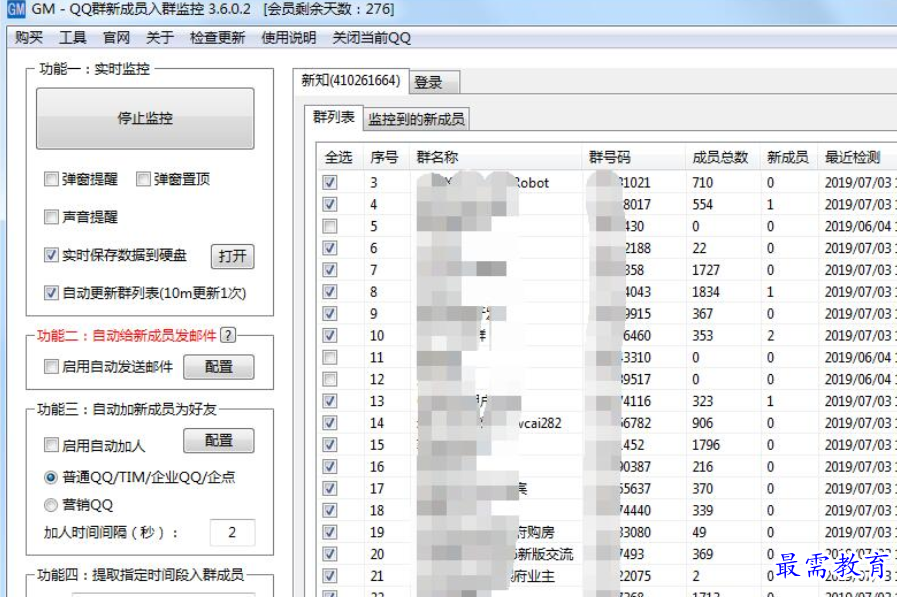This screenshot has width=897, height=597.
Task: Click 关闭当前QQ menu item
Action: click(372, 38)
